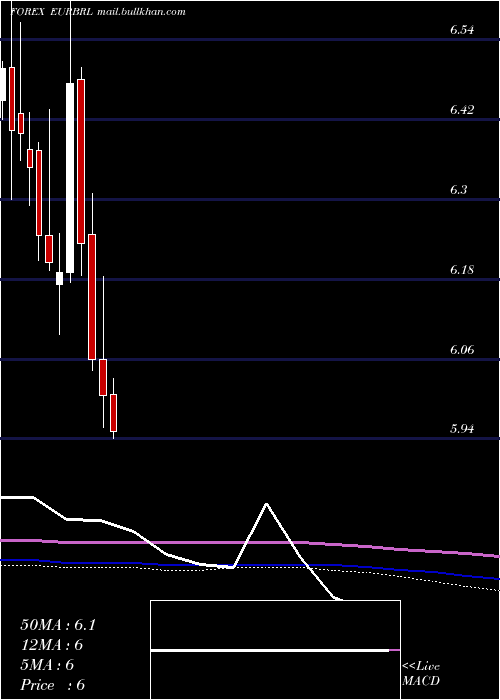Click the MACD box white horizontal line
The width and height of the screenshot is (500, 700).
(x=270, y=650)
